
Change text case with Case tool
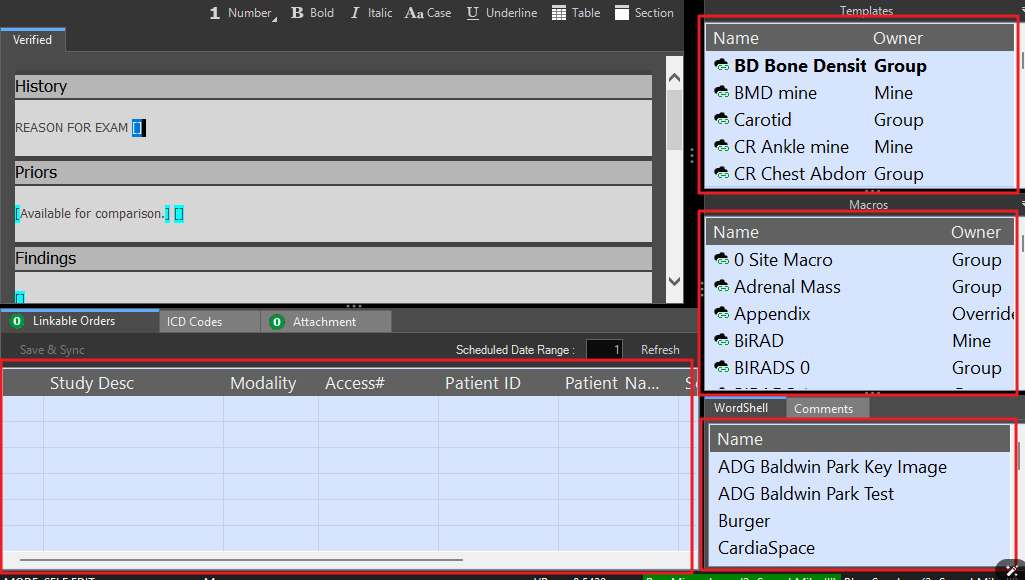427,13
